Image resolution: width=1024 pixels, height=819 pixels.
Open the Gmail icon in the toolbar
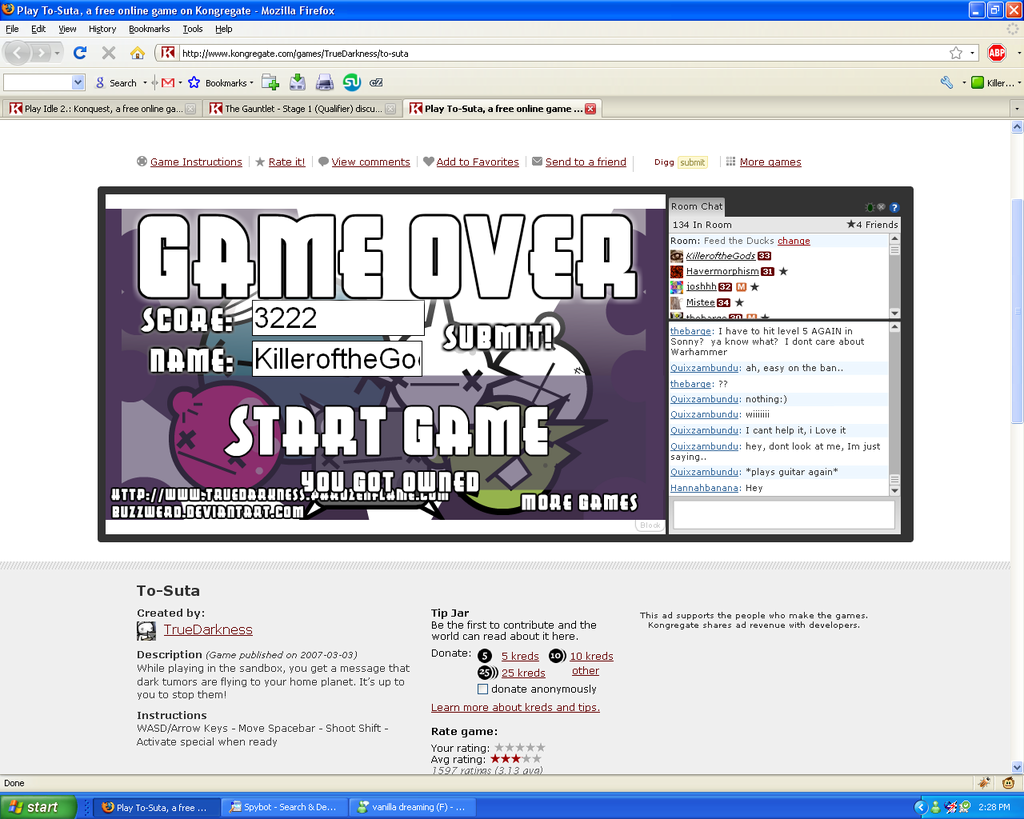pyautogui.click(x=168, y=83)
